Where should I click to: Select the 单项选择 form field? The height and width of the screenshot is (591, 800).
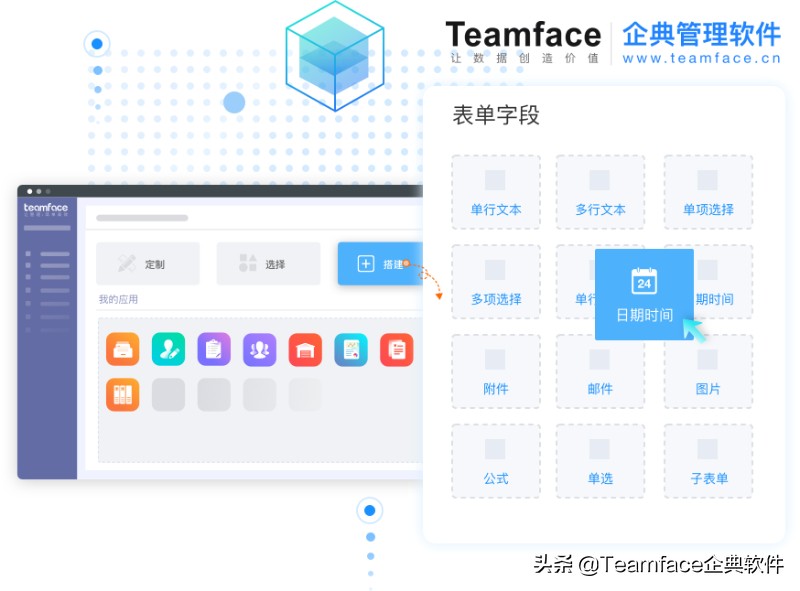point(708,192)
